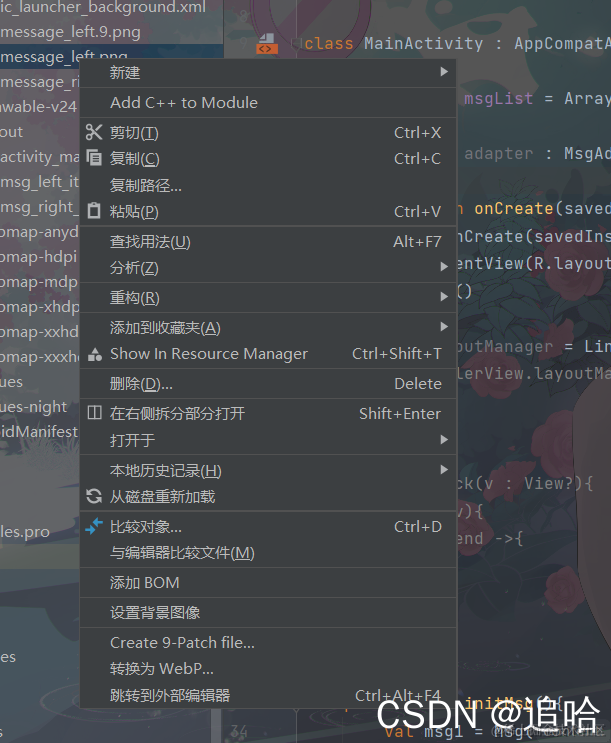This screenshot has height=743, width=611.
Task: Select 删除(D)... menu entry
Action: (x=268, y=383)
